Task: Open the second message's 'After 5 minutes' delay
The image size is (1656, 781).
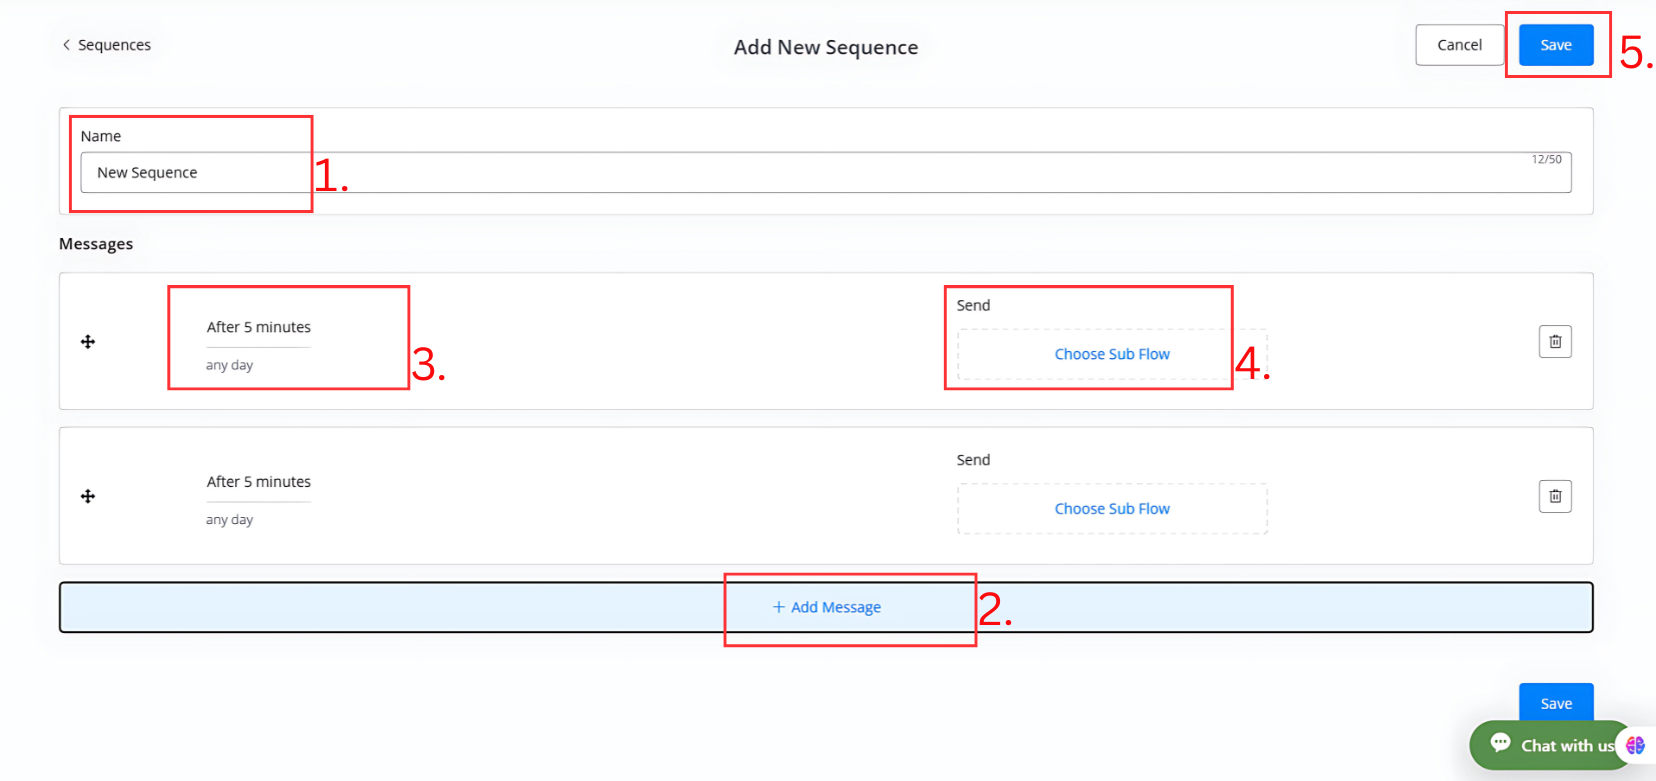Action: pos(259,482)
